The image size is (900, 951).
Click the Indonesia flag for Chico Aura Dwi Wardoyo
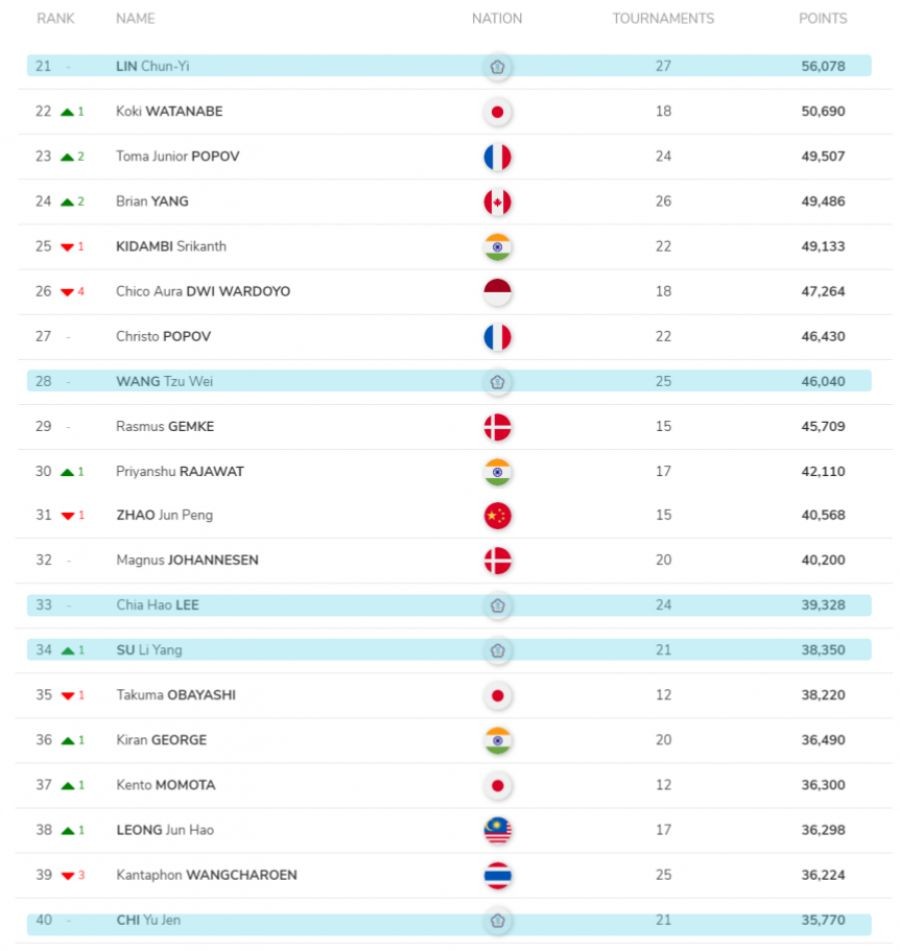tap(497, 292)
